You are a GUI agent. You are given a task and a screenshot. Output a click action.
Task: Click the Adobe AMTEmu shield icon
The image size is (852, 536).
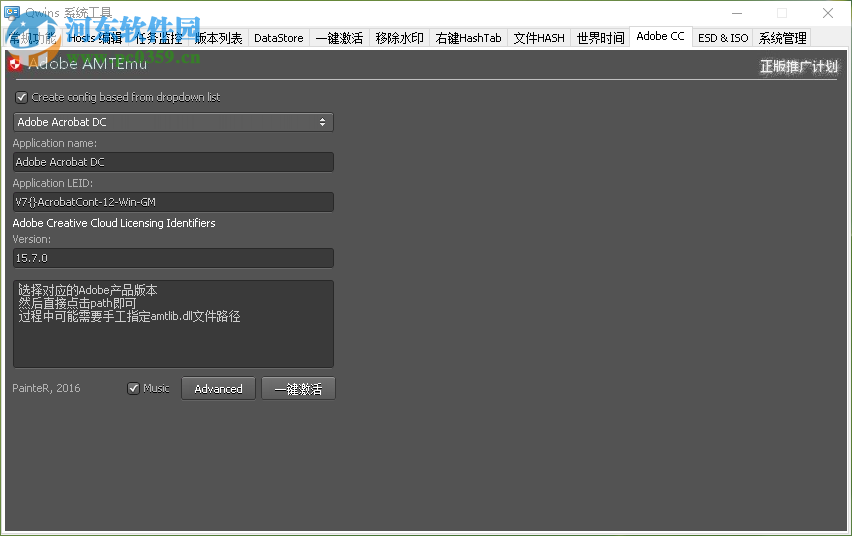(15, 64)
